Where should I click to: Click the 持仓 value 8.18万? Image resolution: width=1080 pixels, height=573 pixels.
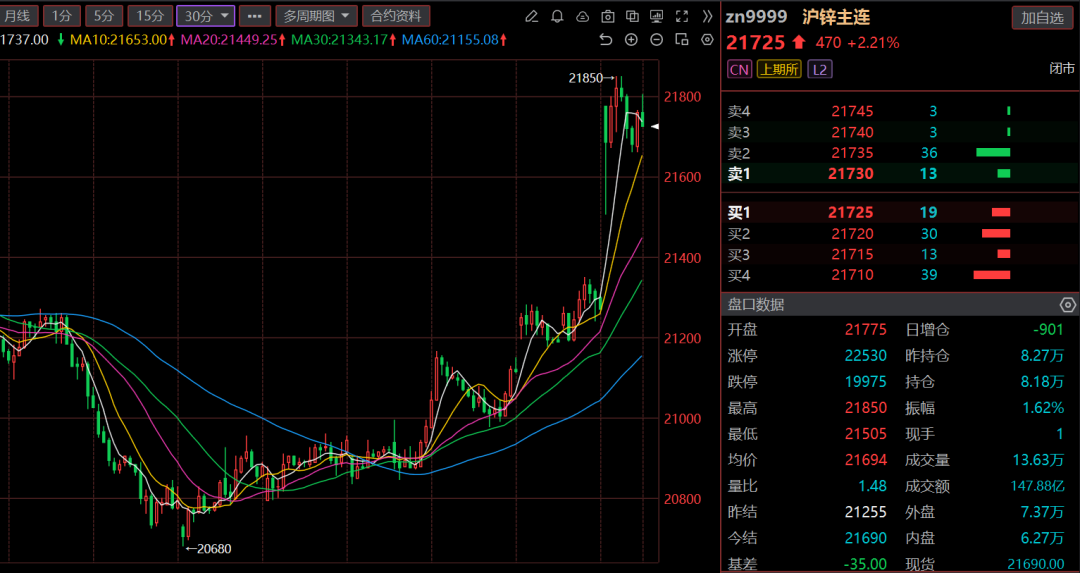1042,382
